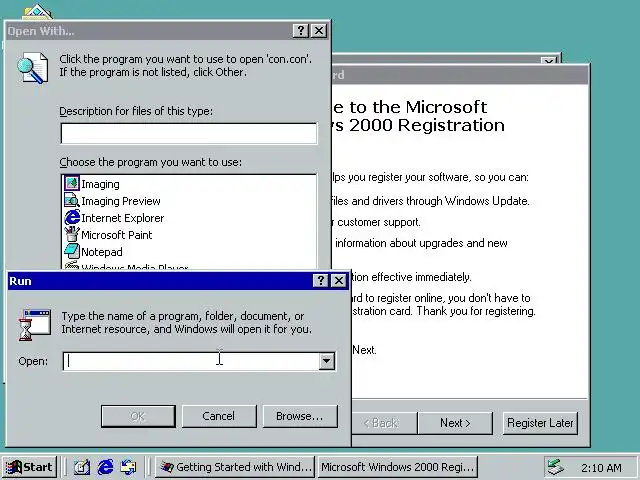Screen dimensions: 640x480
Task: Click the desktop icon above Open With window
Action: click(x=37, y=11)
